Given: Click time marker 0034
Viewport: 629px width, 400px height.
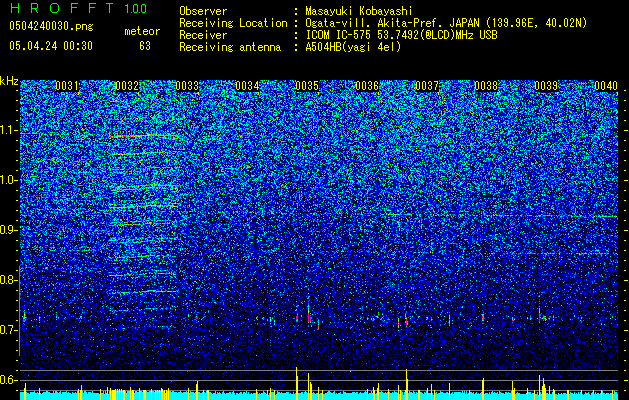Looking at the screenshot, I should pyautogui.click(x=247, y=86).
